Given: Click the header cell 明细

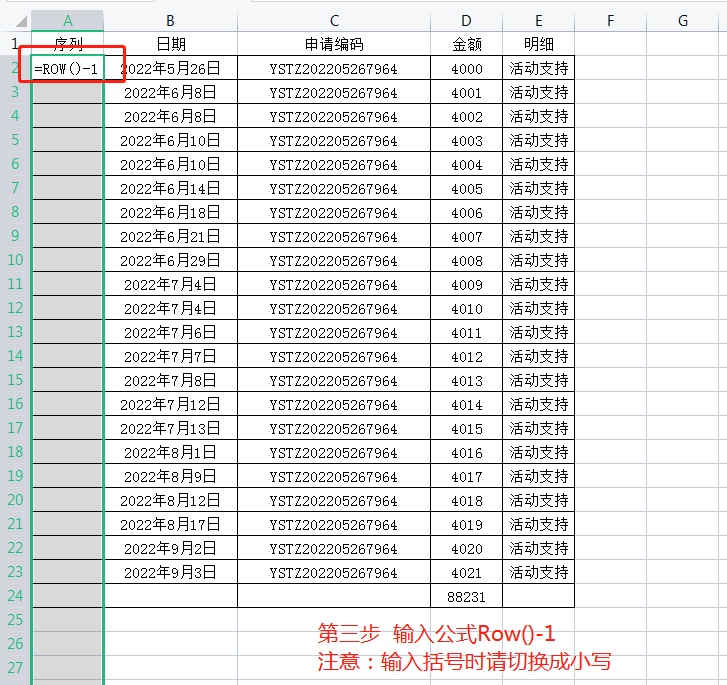Looking at the screenshot, I should (x=538, y=44).
